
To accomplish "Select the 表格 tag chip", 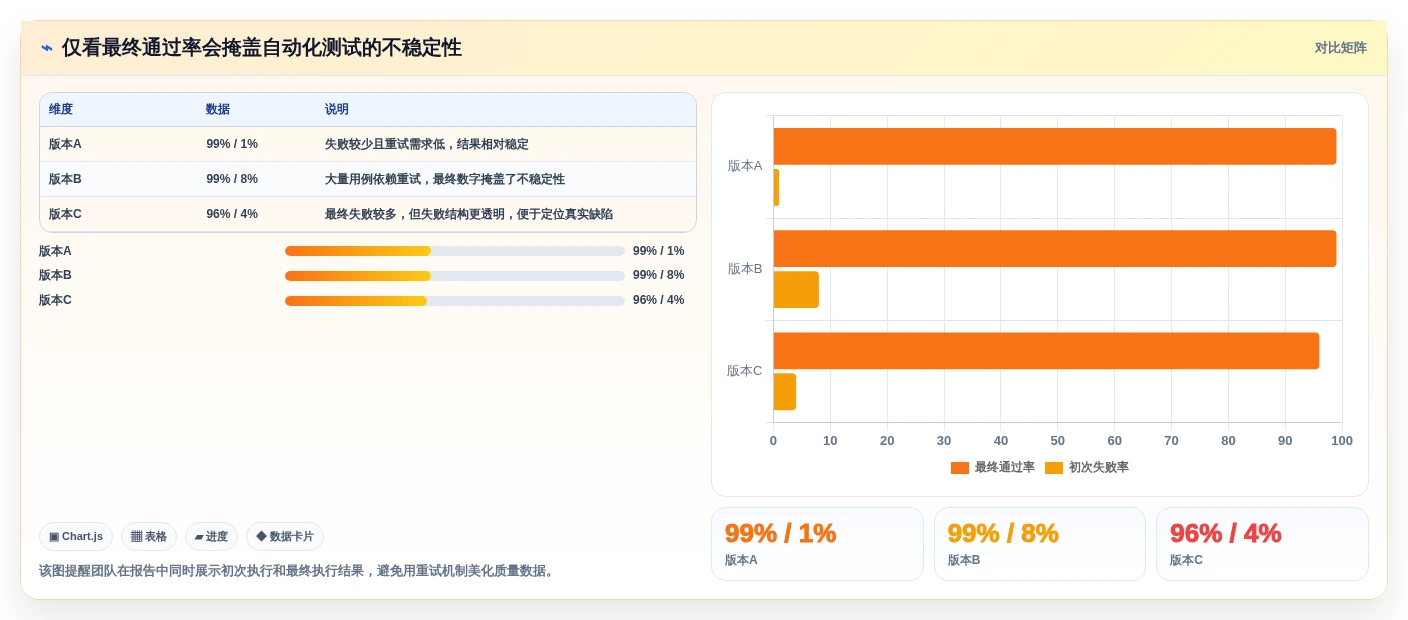I will 149,537.
